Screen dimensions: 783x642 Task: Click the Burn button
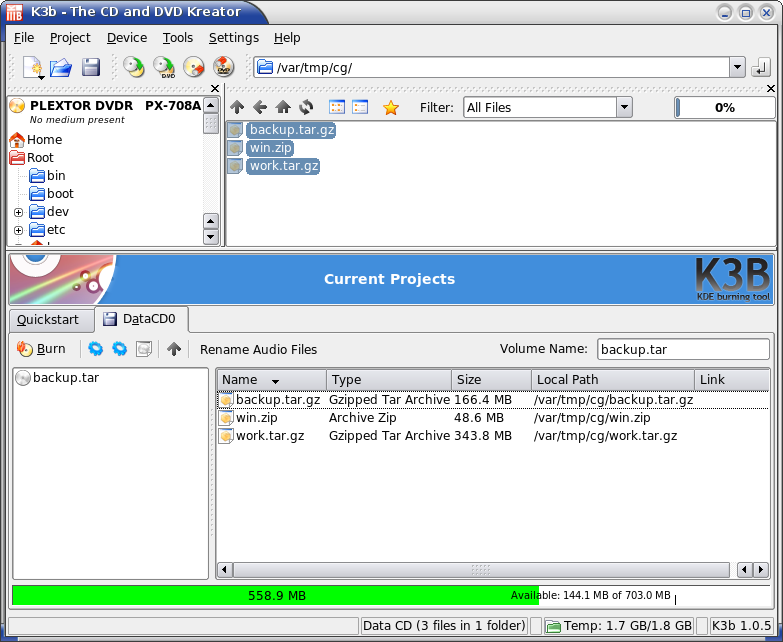click(x=41, y=348)
